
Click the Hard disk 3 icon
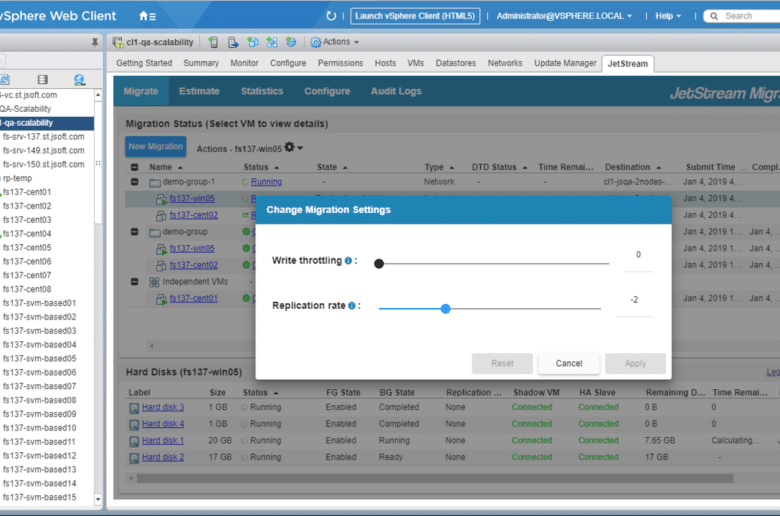pos(134,409)
